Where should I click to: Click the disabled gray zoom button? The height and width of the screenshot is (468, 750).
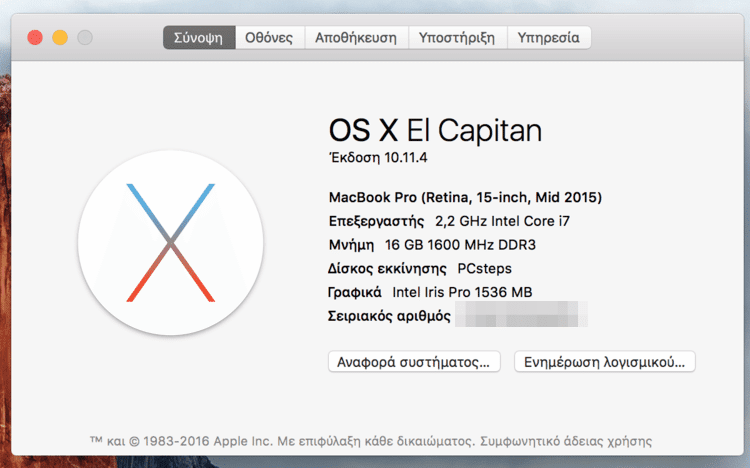point(85,37)
